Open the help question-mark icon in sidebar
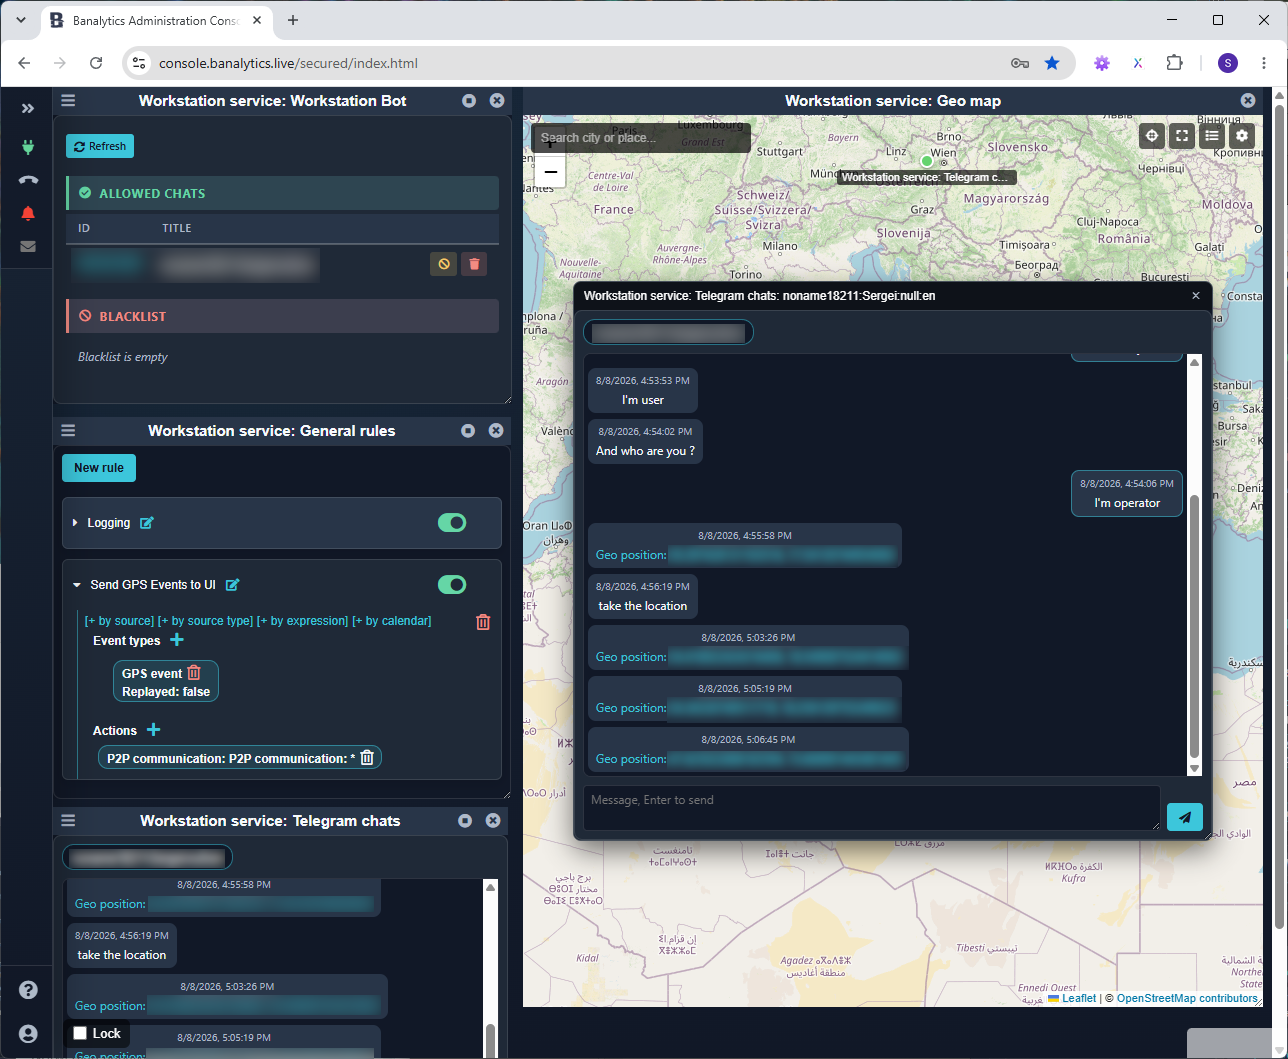 pos(28,990)
